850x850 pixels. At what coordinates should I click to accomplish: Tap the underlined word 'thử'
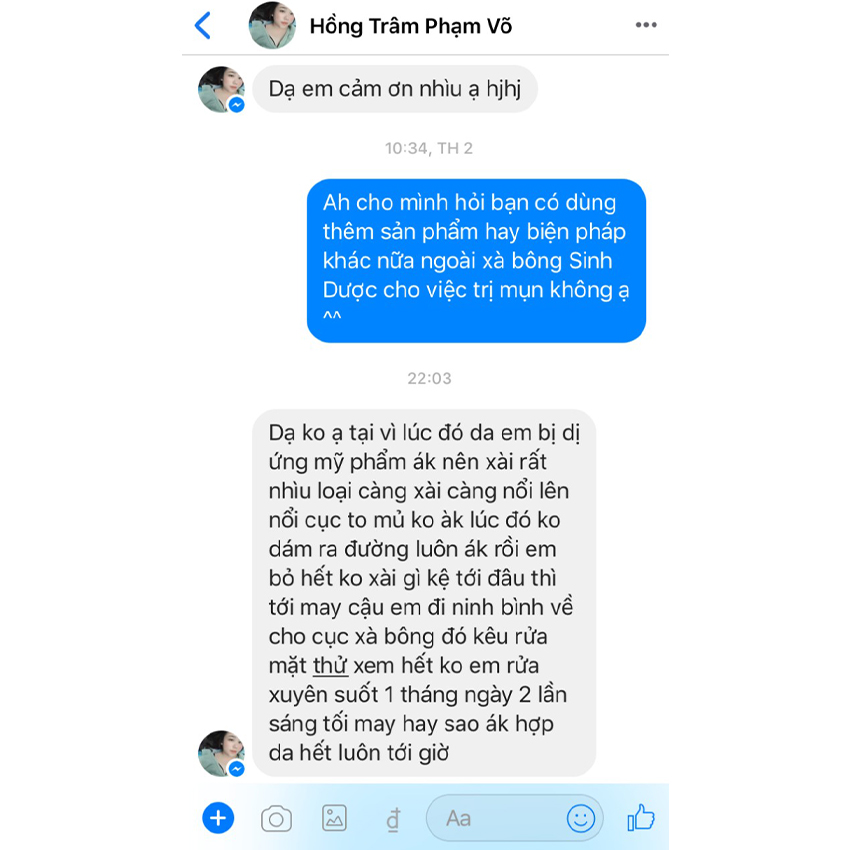tap(330, 666)
